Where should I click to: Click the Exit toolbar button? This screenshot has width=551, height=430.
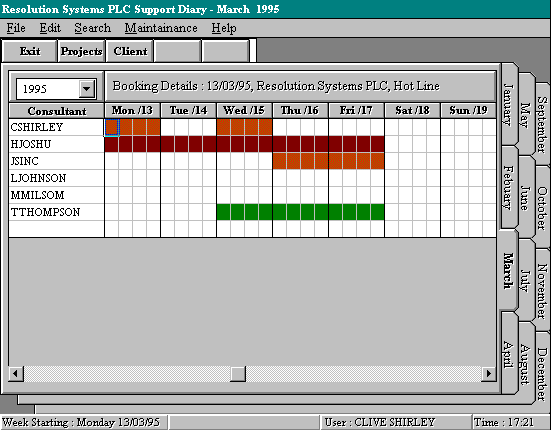click(x=30, y=51)
